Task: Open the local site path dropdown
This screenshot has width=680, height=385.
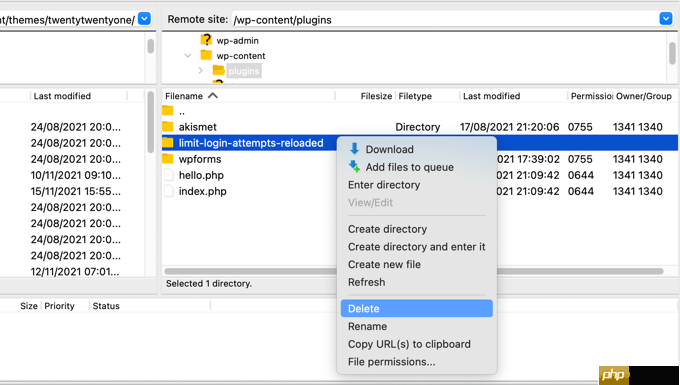Action: pos(144,19)
